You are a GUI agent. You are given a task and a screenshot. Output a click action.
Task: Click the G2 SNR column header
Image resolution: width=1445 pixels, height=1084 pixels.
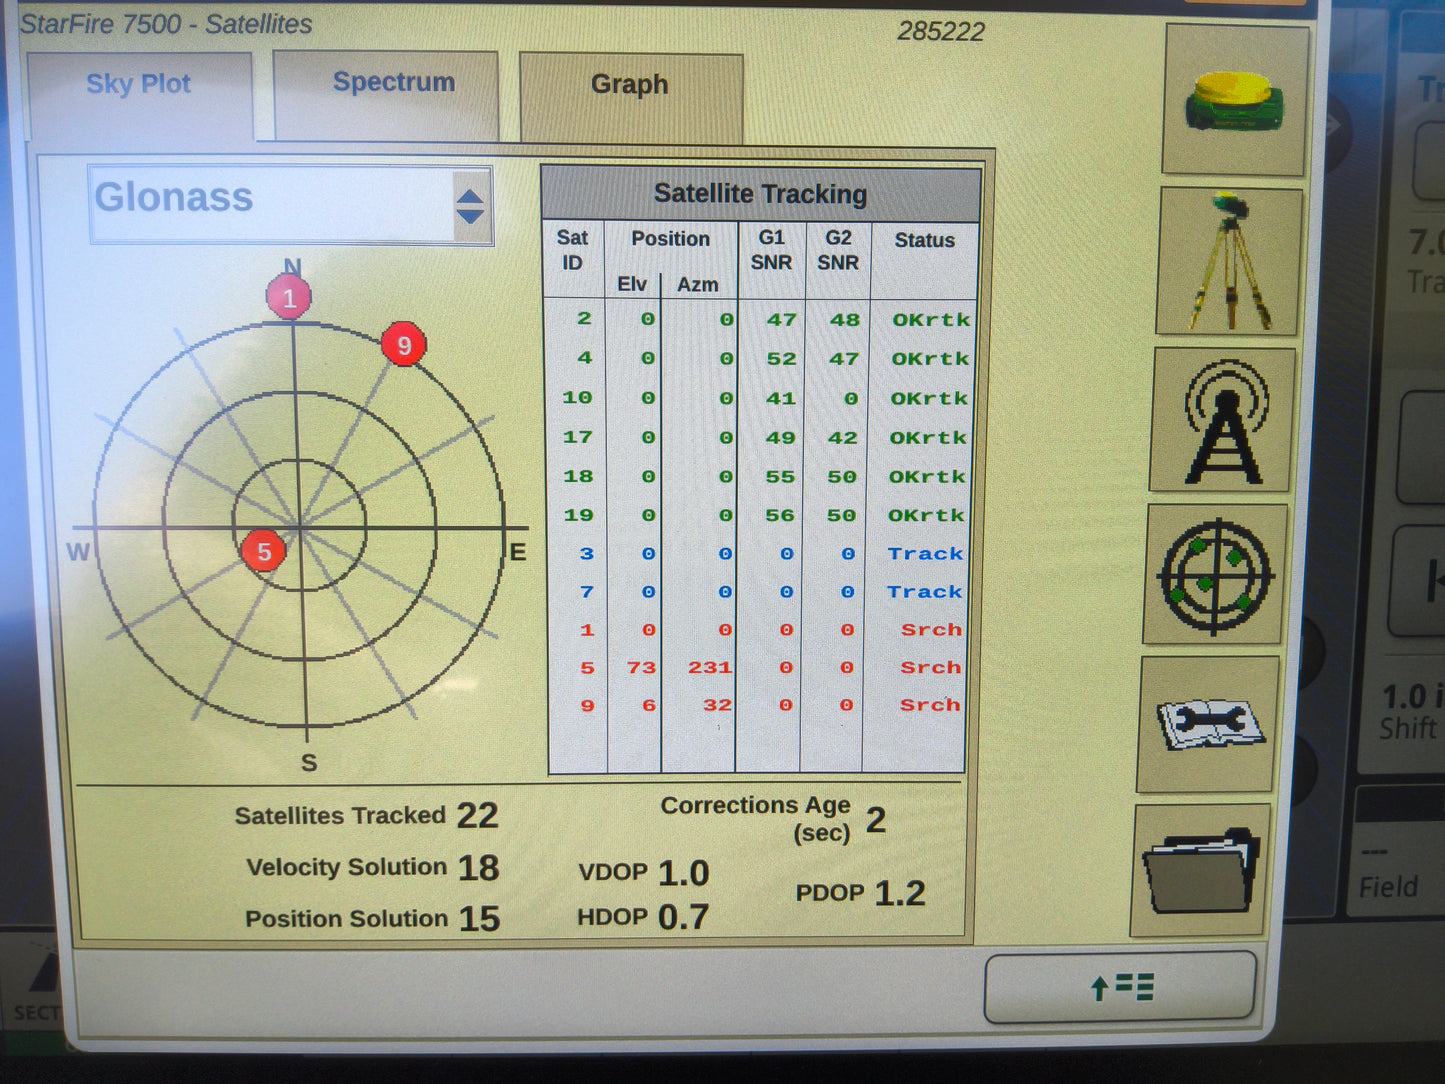tap(838, 251)
